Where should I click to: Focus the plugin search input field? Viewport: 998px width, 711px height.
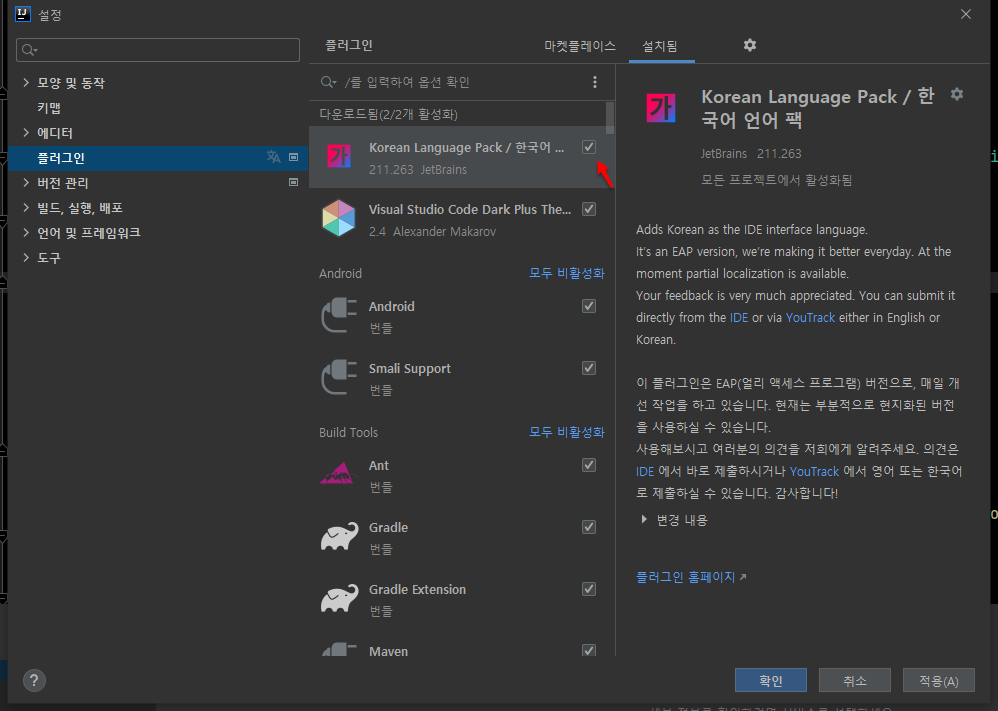click(461, 82)
